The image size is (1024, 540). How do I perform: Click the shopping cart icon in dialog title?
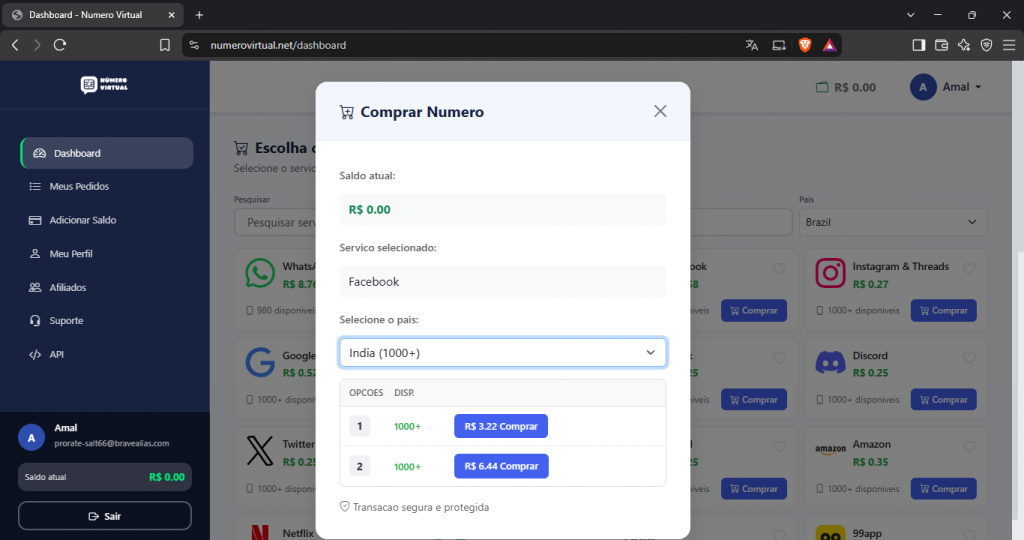[x=346, y=112]
